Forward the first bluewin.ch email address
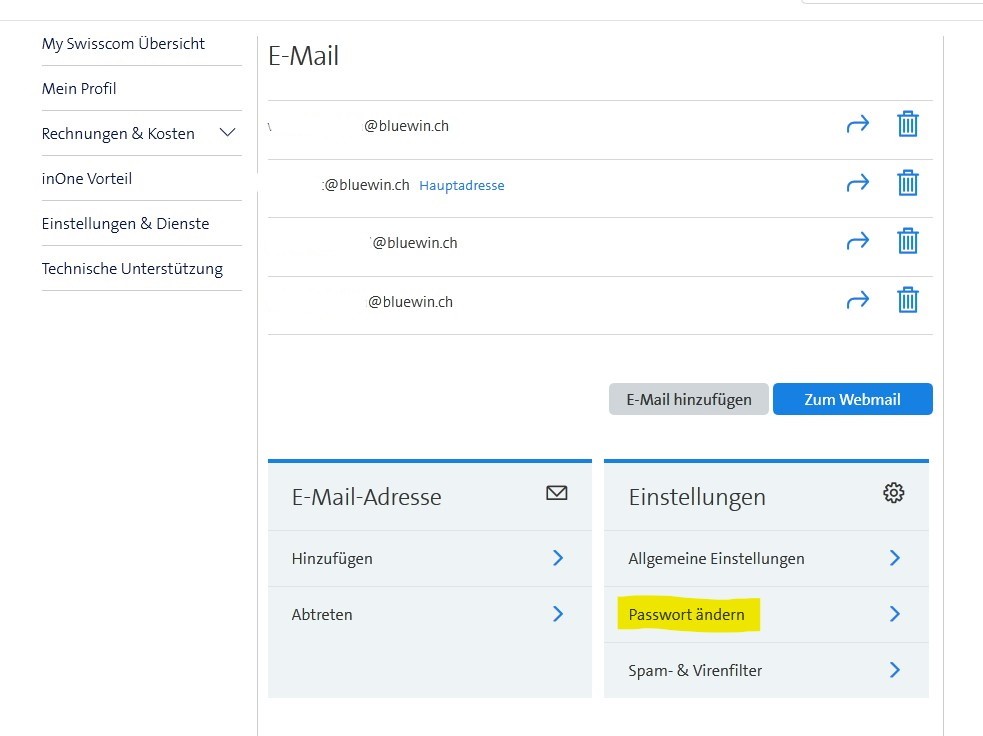Screen dimensions: 983x736 pos(858,124)
